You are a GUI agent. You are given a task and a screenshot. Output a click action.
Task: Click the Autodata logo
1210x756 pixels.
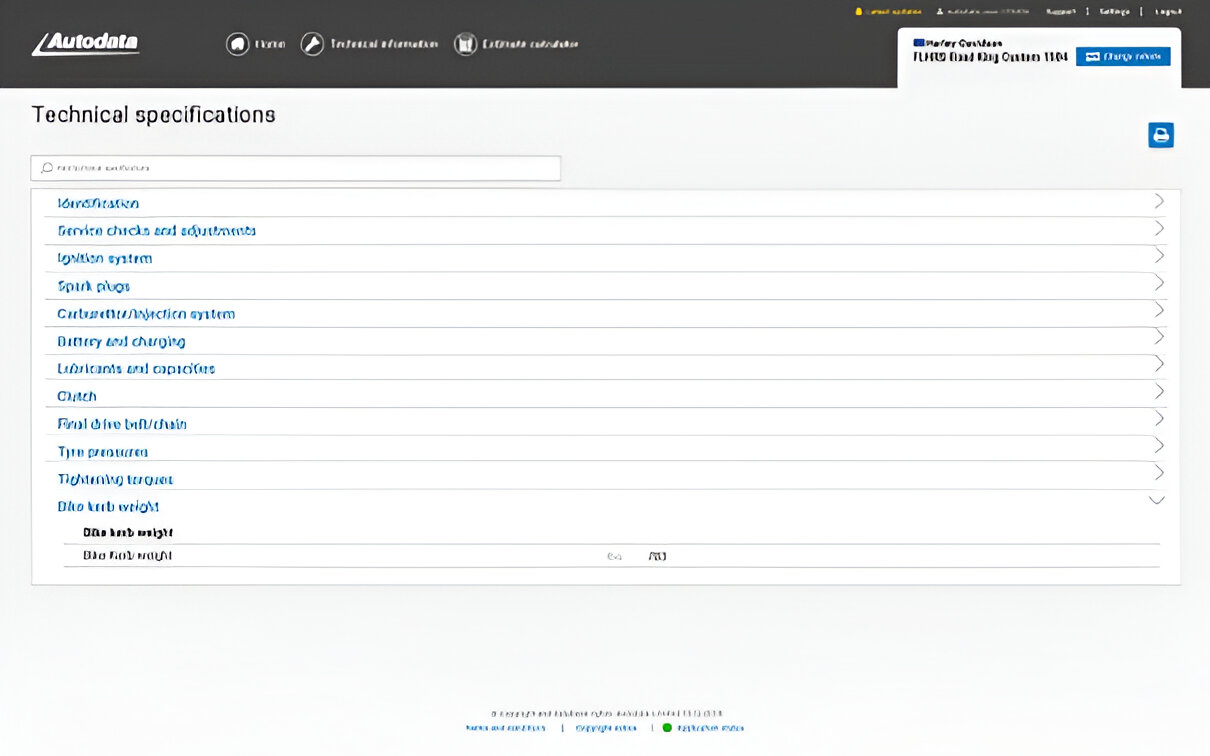(x=85, y=44)
